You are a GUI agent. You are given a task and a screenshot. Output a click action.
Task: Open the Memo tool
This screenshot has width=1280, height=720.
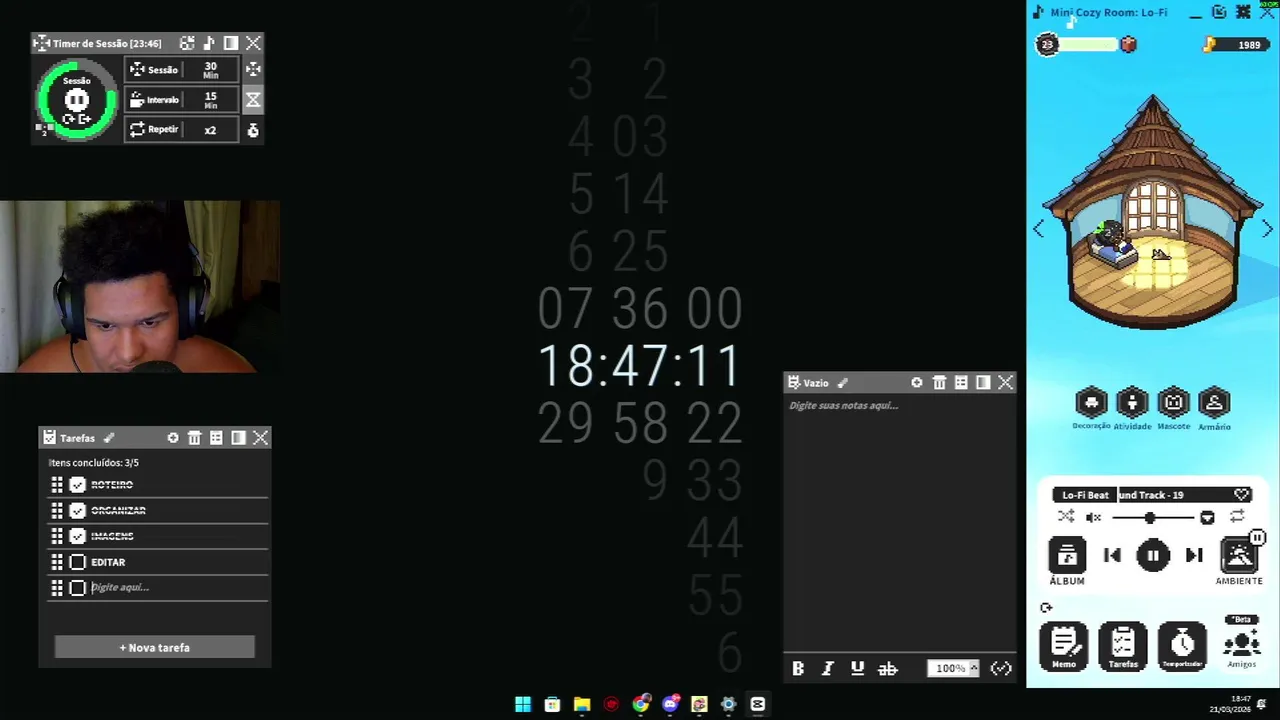(x=1064, y=646)
